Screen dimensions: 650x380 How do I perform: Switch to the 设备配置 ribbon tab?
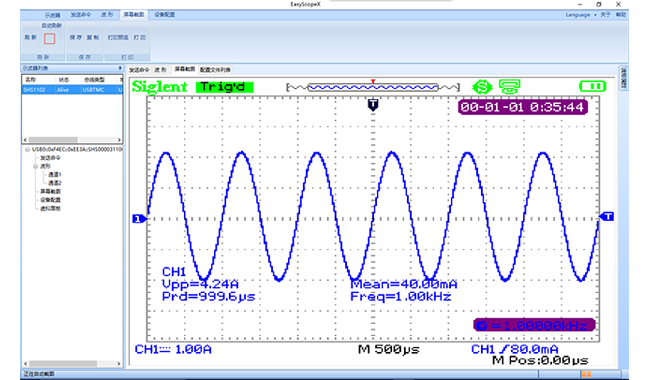coord(165,15)
